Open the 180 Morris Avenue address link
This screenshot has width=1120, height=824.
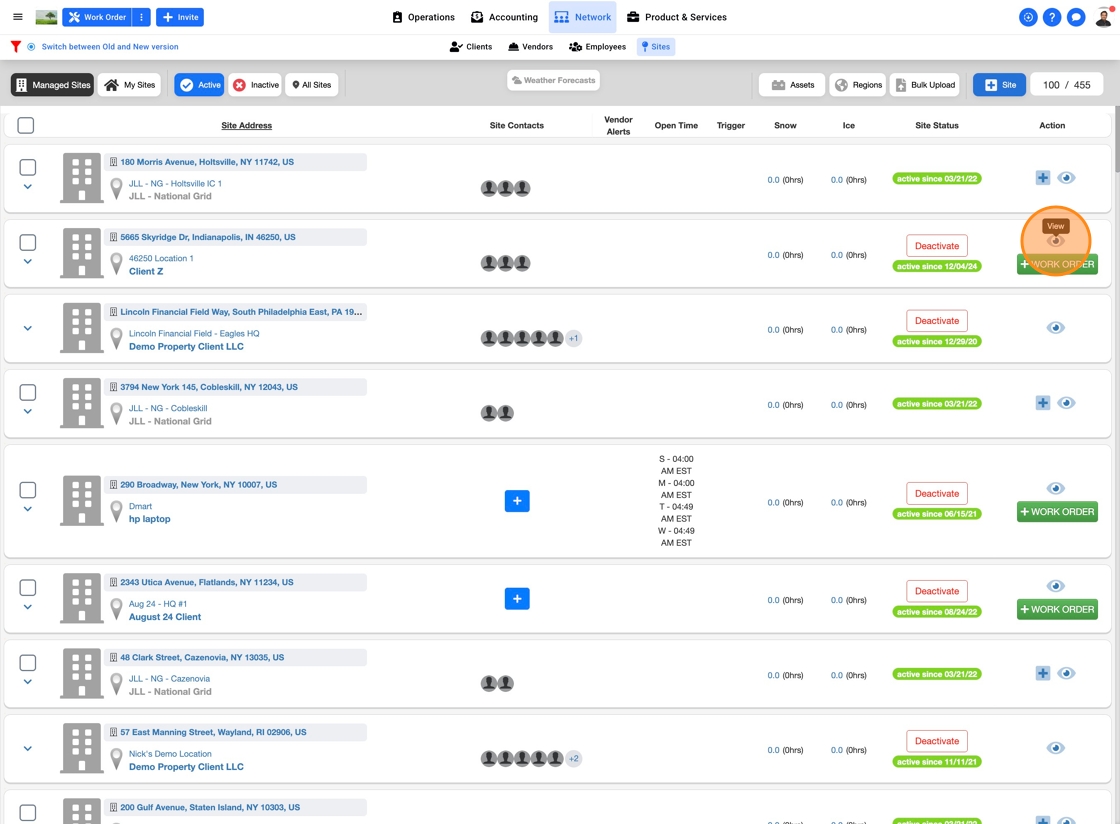pos(206,162)
